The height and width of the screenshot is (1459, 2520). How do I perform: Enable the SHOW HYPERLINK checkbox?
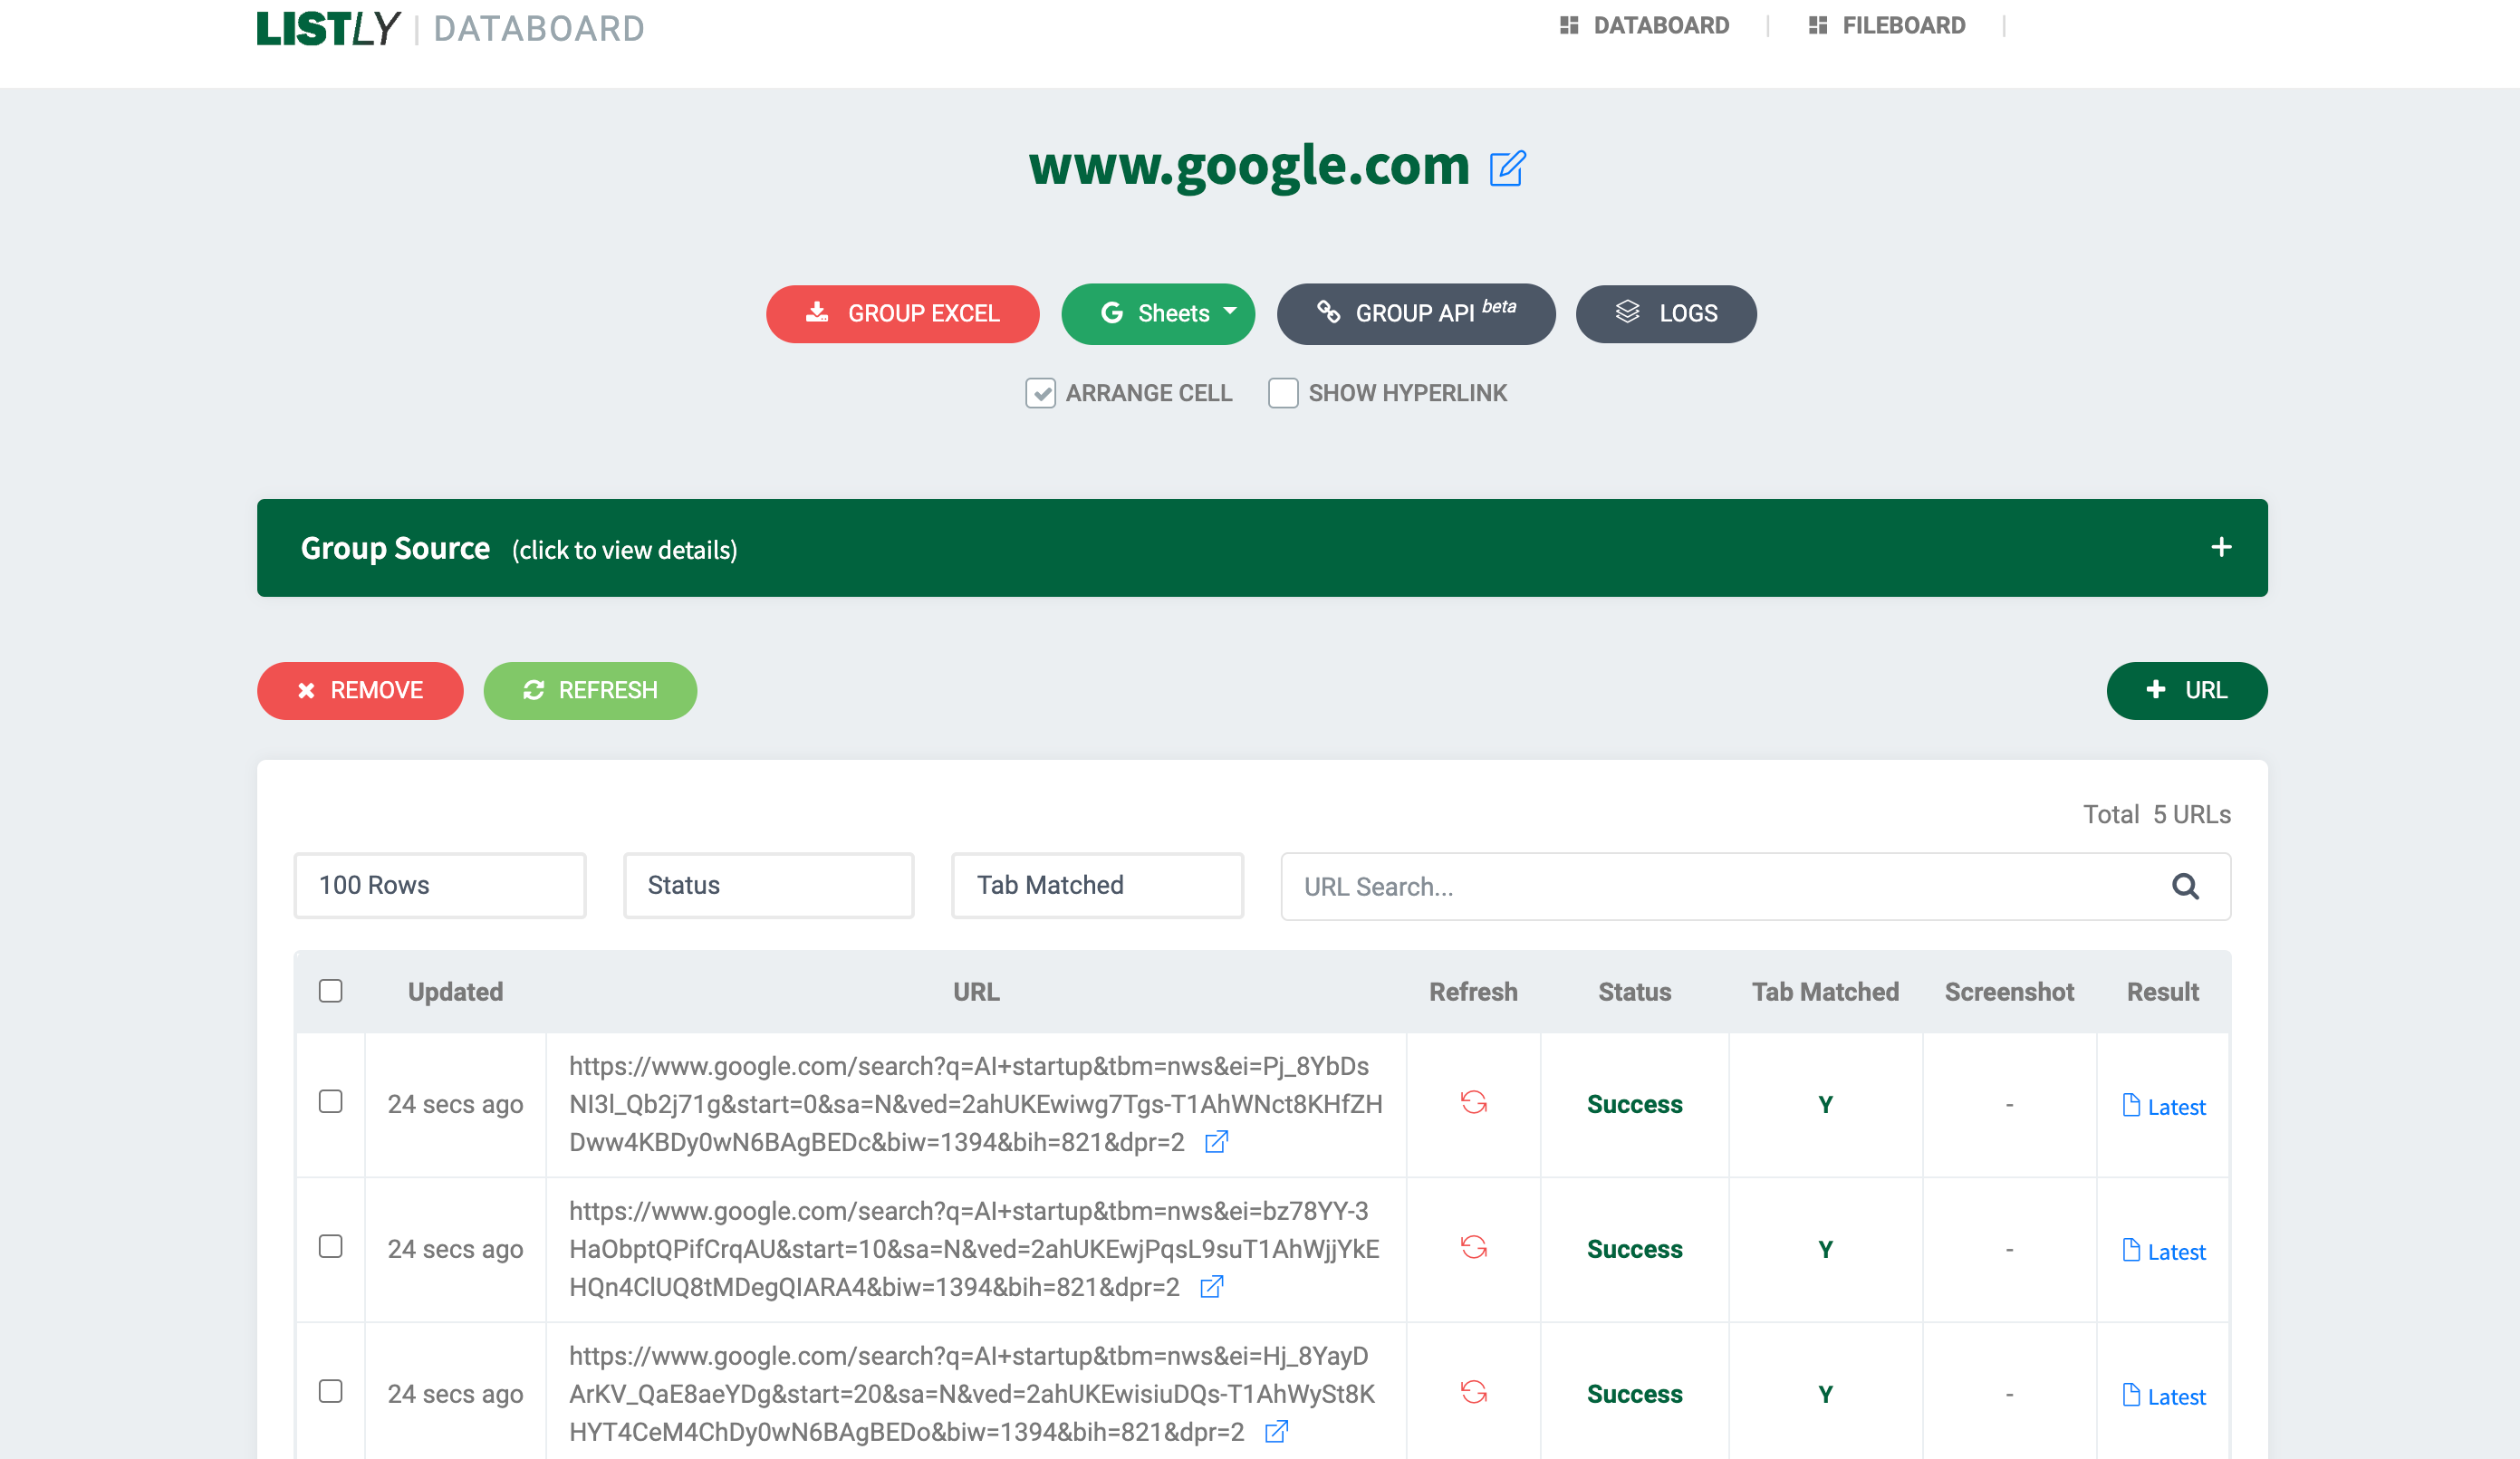1283,393
